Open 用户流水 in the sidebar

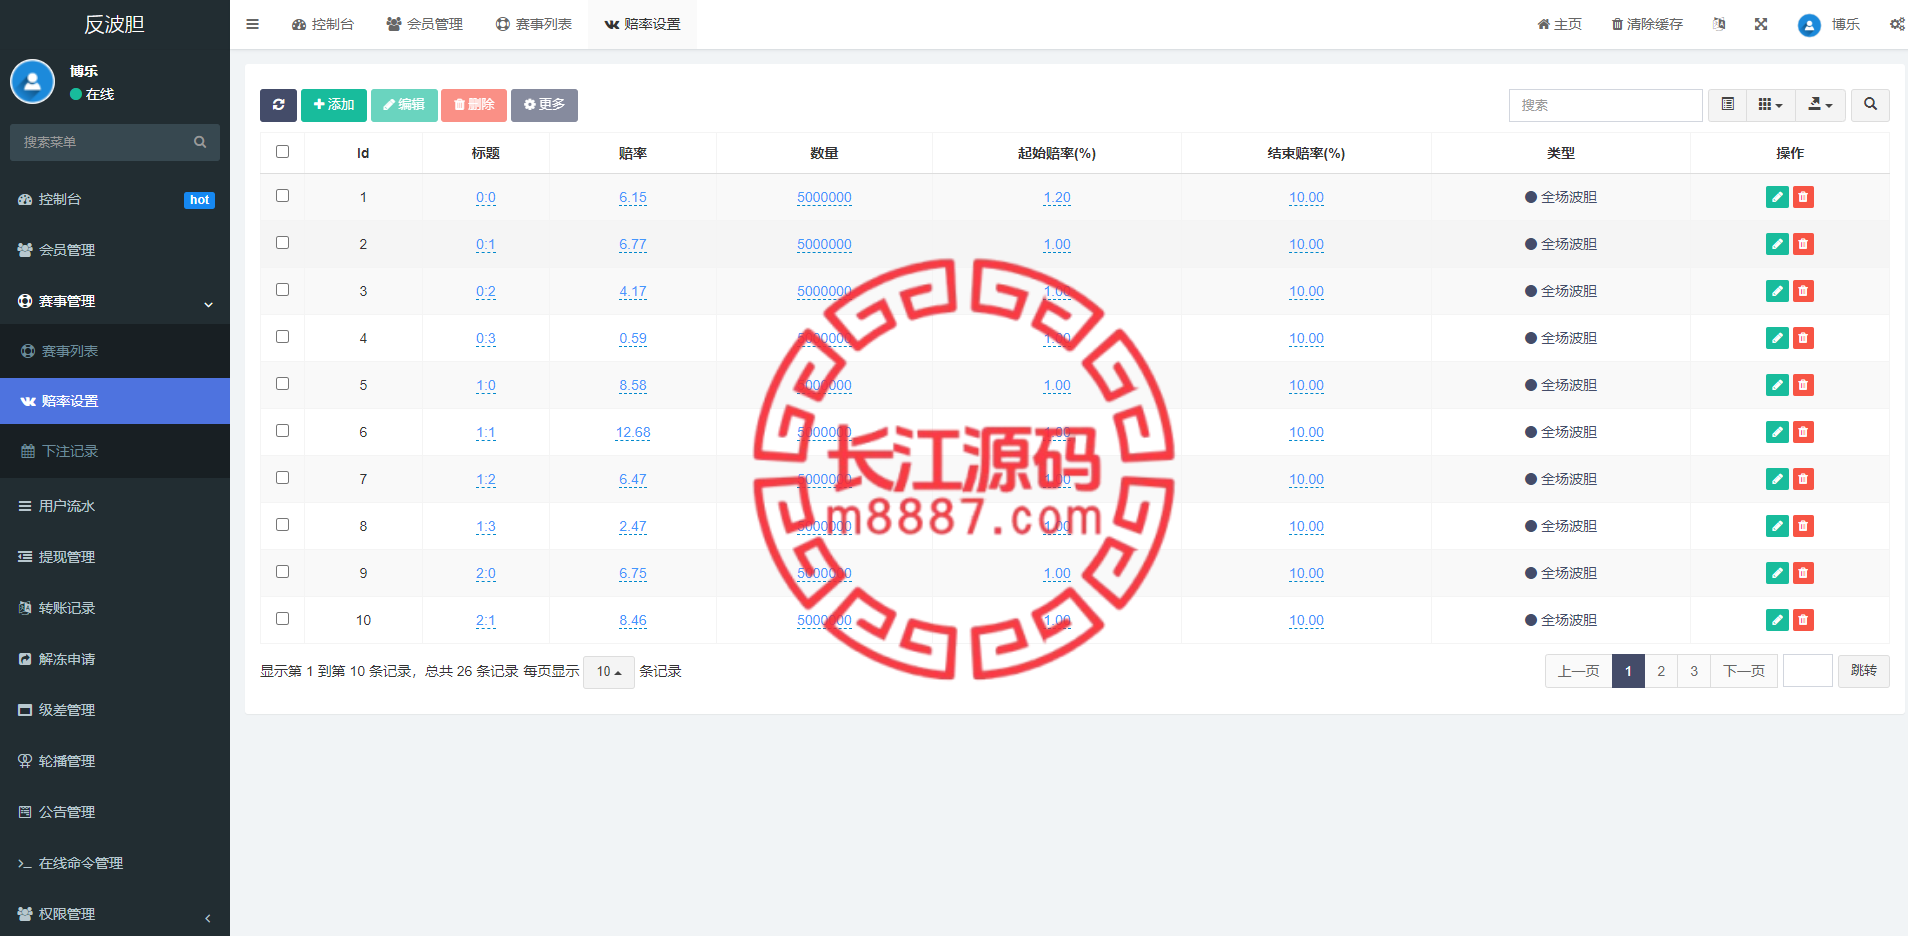point(115,506)
